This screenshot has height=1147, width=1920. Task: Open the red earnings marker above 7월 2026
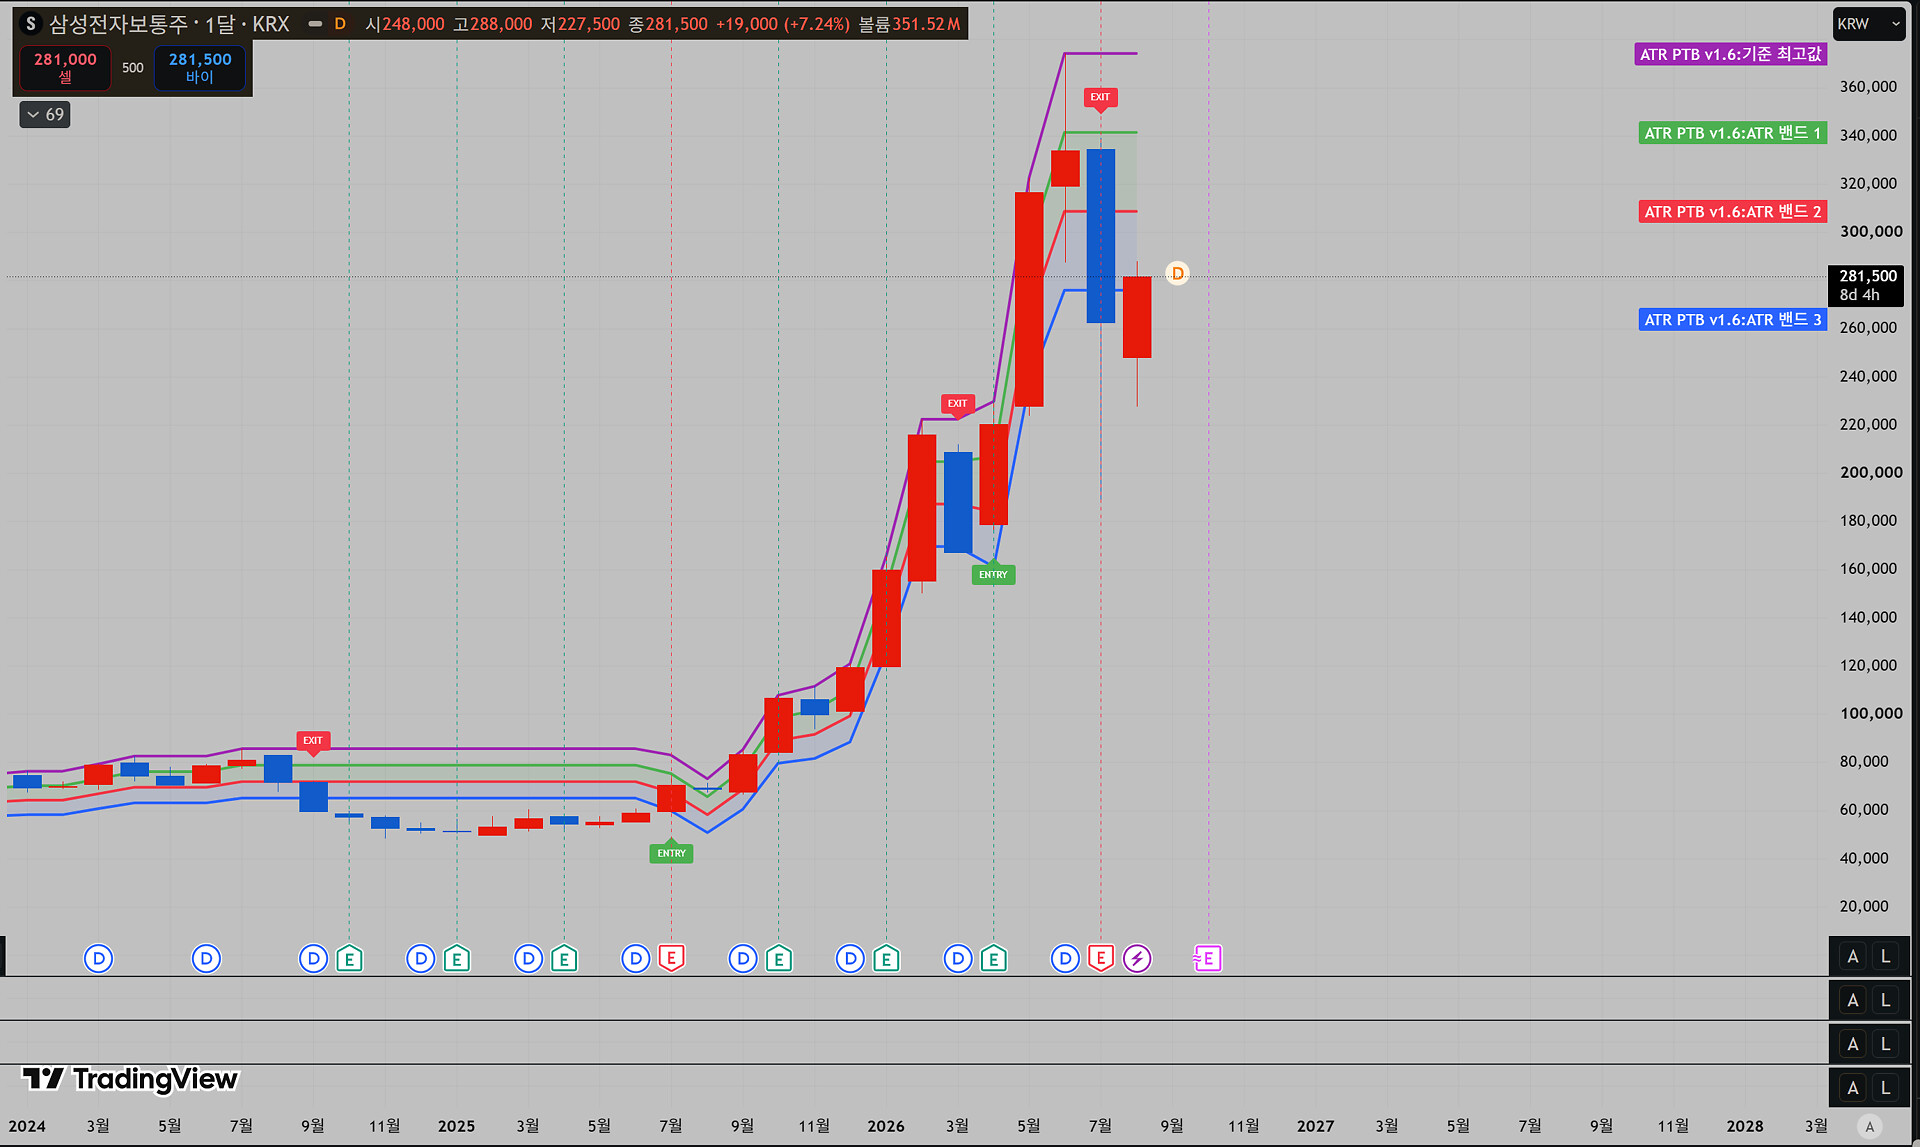pos(1101,959)
